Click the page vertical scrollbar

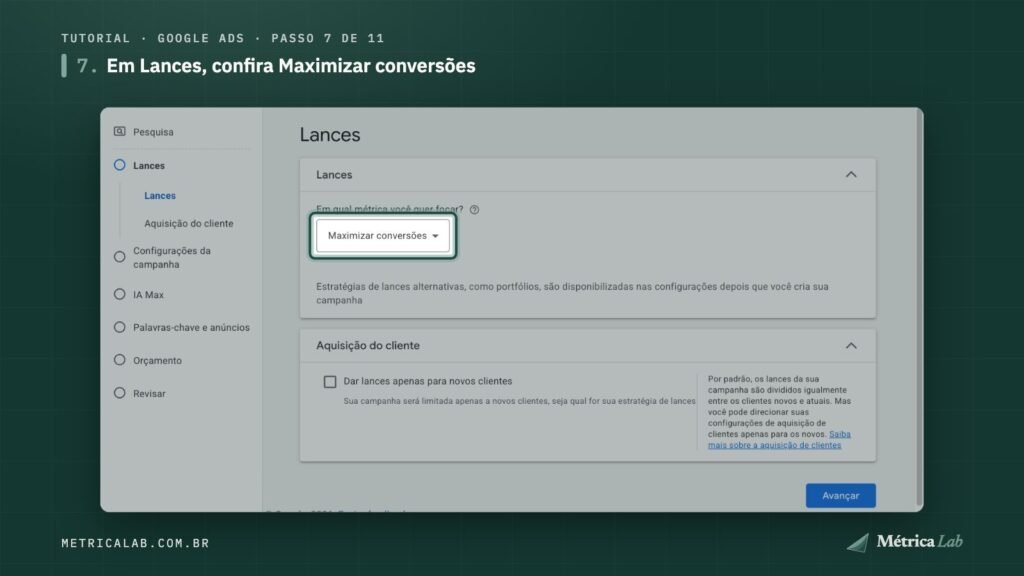pyautogui.click(x=920, y=309)
